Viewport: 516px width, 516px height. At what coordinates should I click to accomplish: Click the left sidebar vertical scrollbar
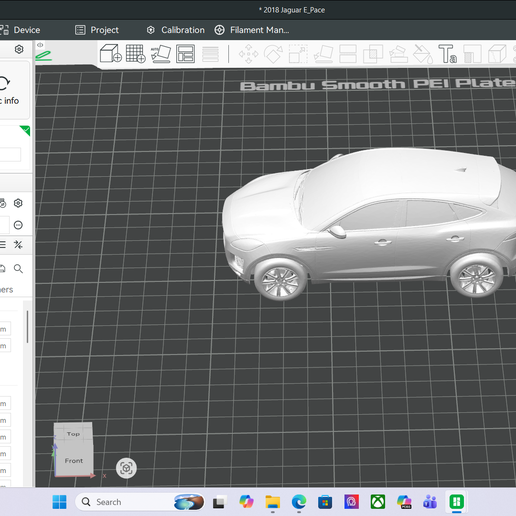click(27, 327)
